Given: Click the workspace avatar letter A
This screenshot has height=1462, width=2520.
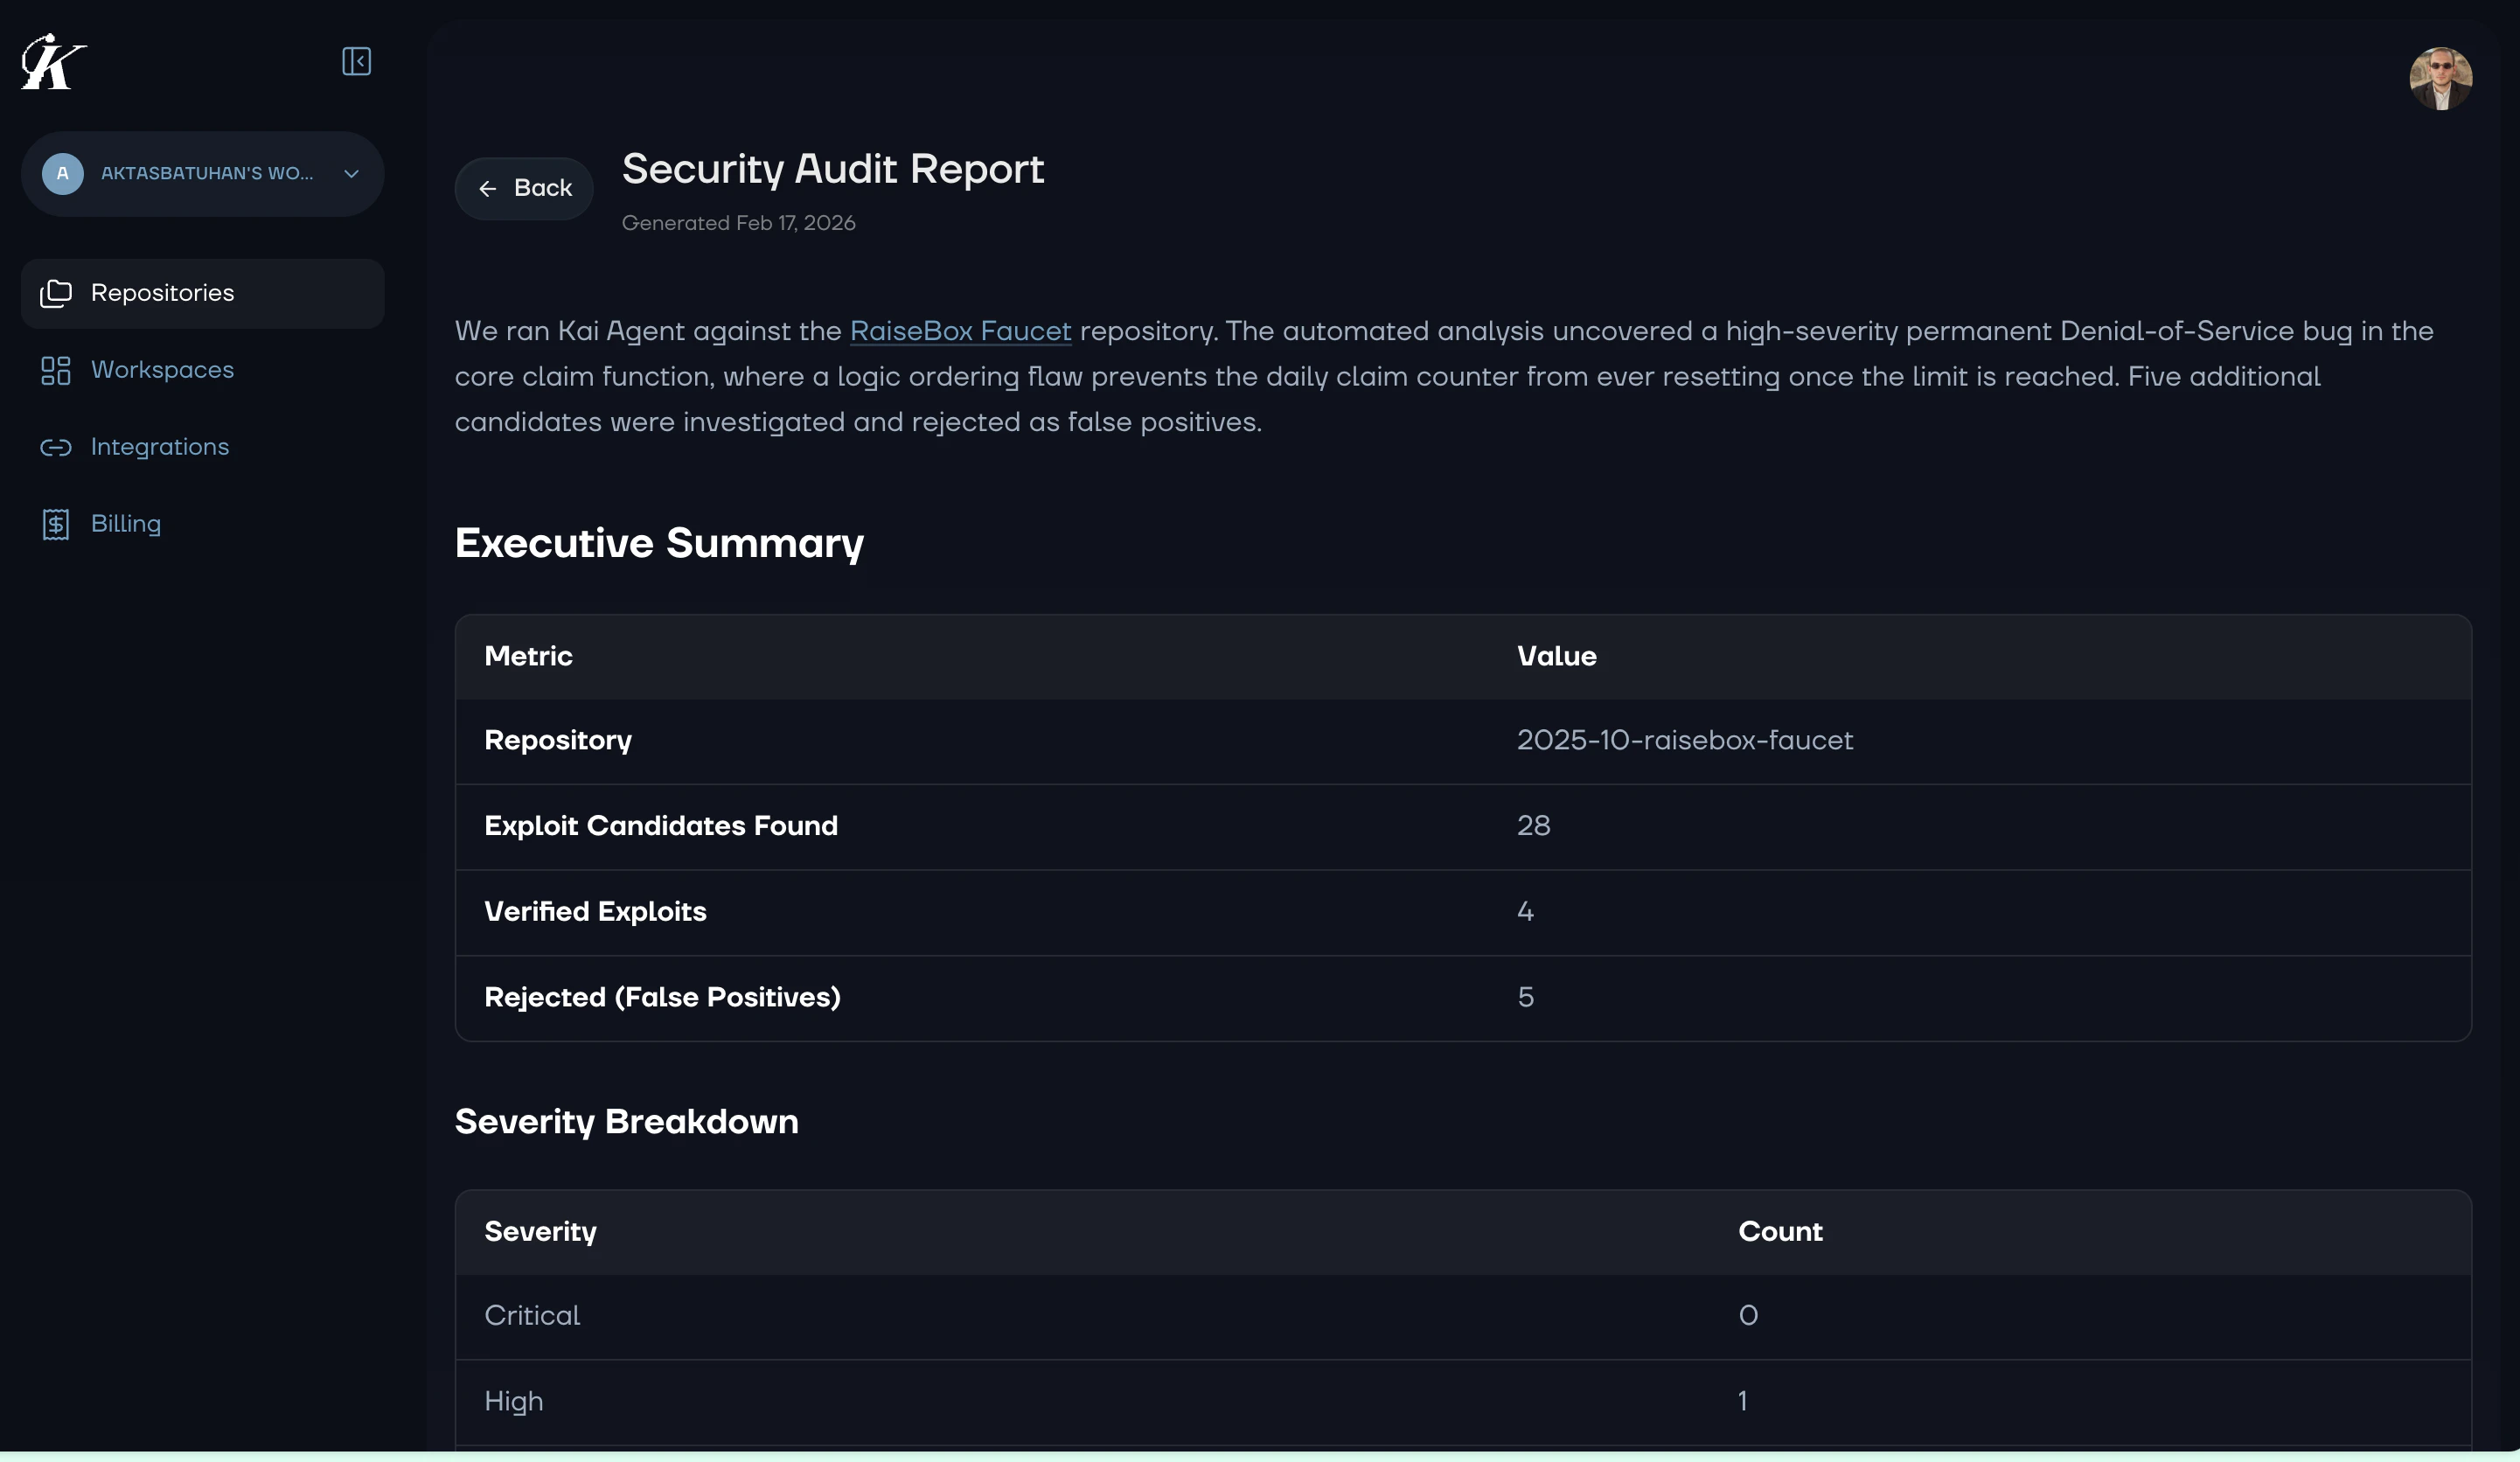Looking at the screenshot, I should click(62, 174).
